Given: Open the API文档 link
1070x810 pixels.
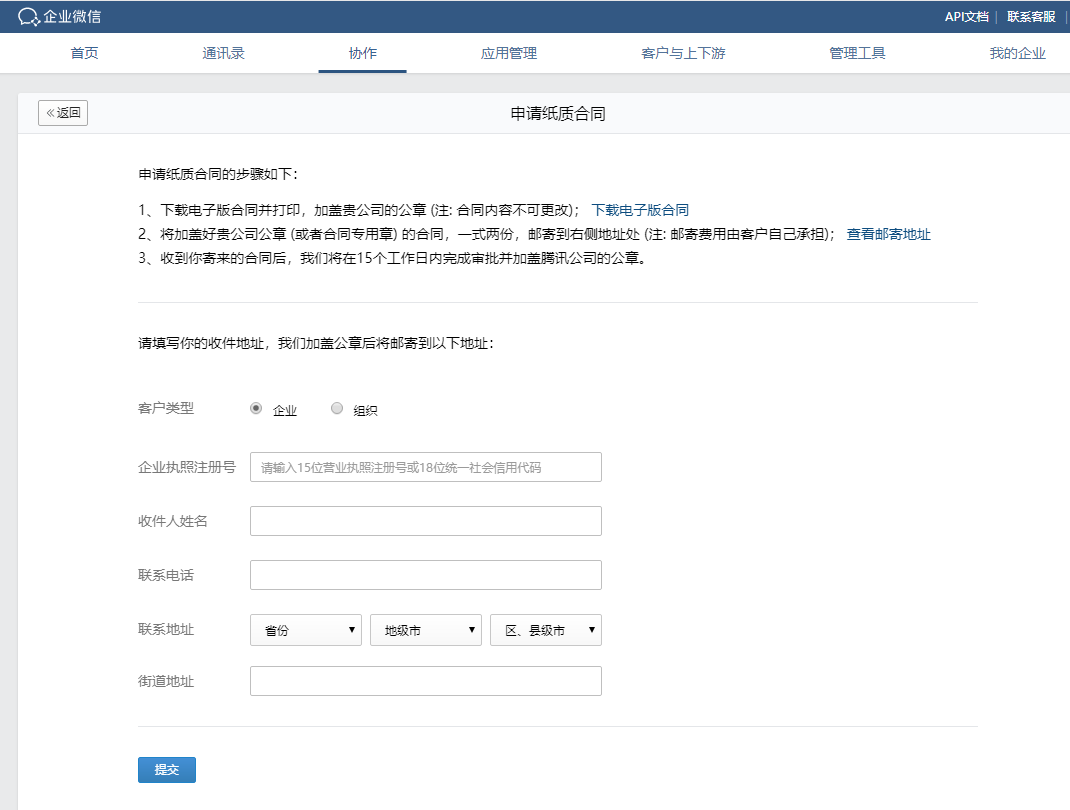Looking at the screenshot, I should (x=966, y=17).
